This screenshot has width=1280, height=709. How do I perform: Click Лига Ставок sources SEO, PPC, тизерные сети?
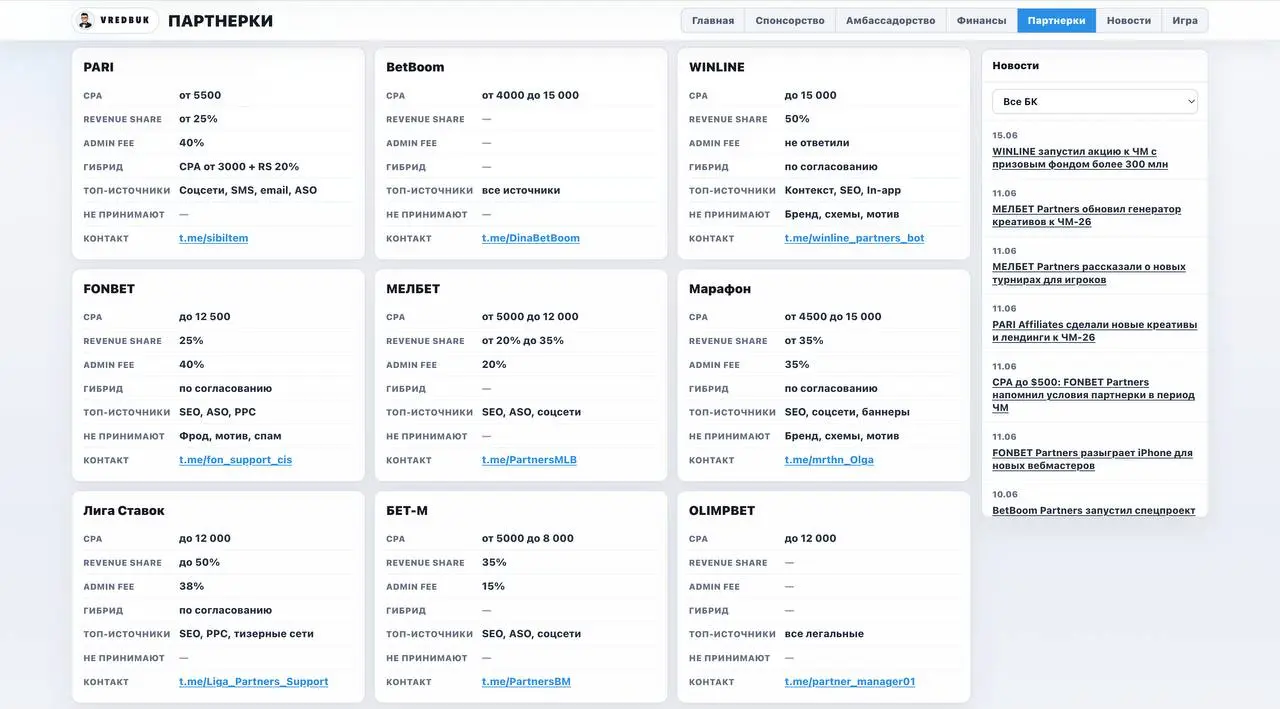pos(246,634)
